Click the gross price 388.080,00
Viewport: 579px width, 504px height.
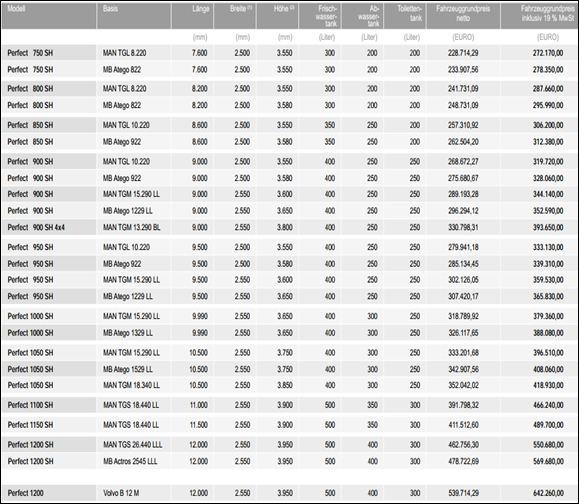click(x=548, y=333)
